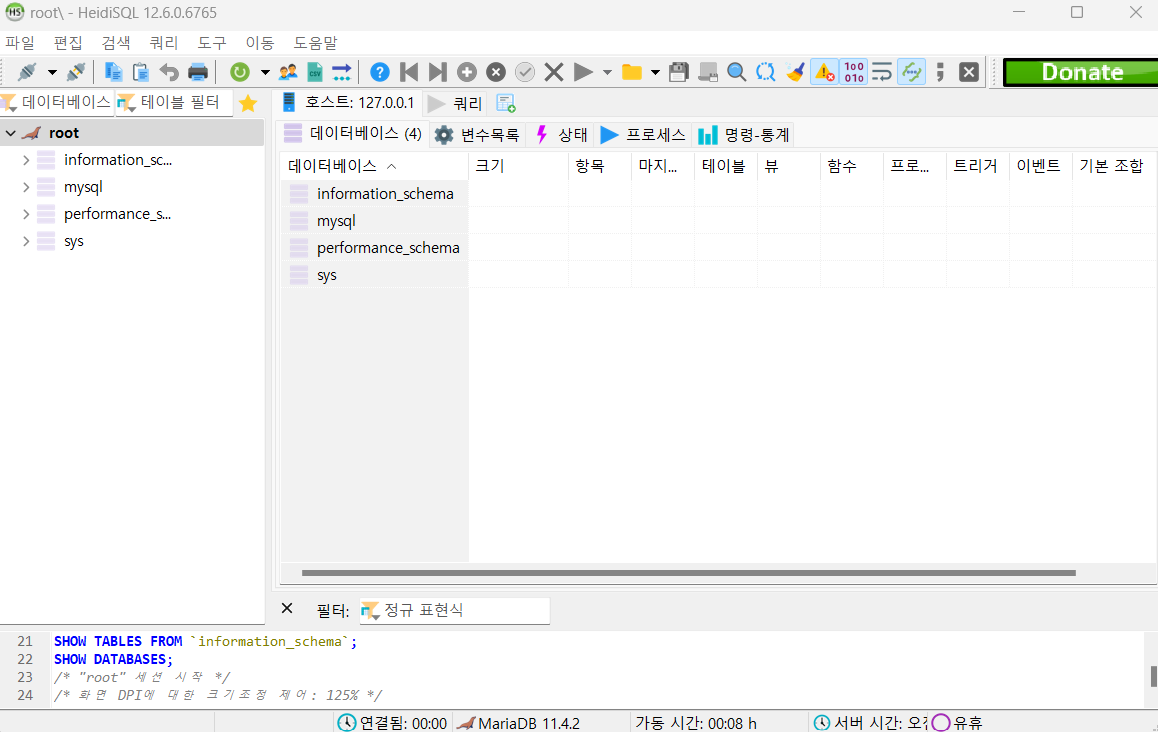
Task: Open SQL file with the yellow folder icon
Action: 631,72
